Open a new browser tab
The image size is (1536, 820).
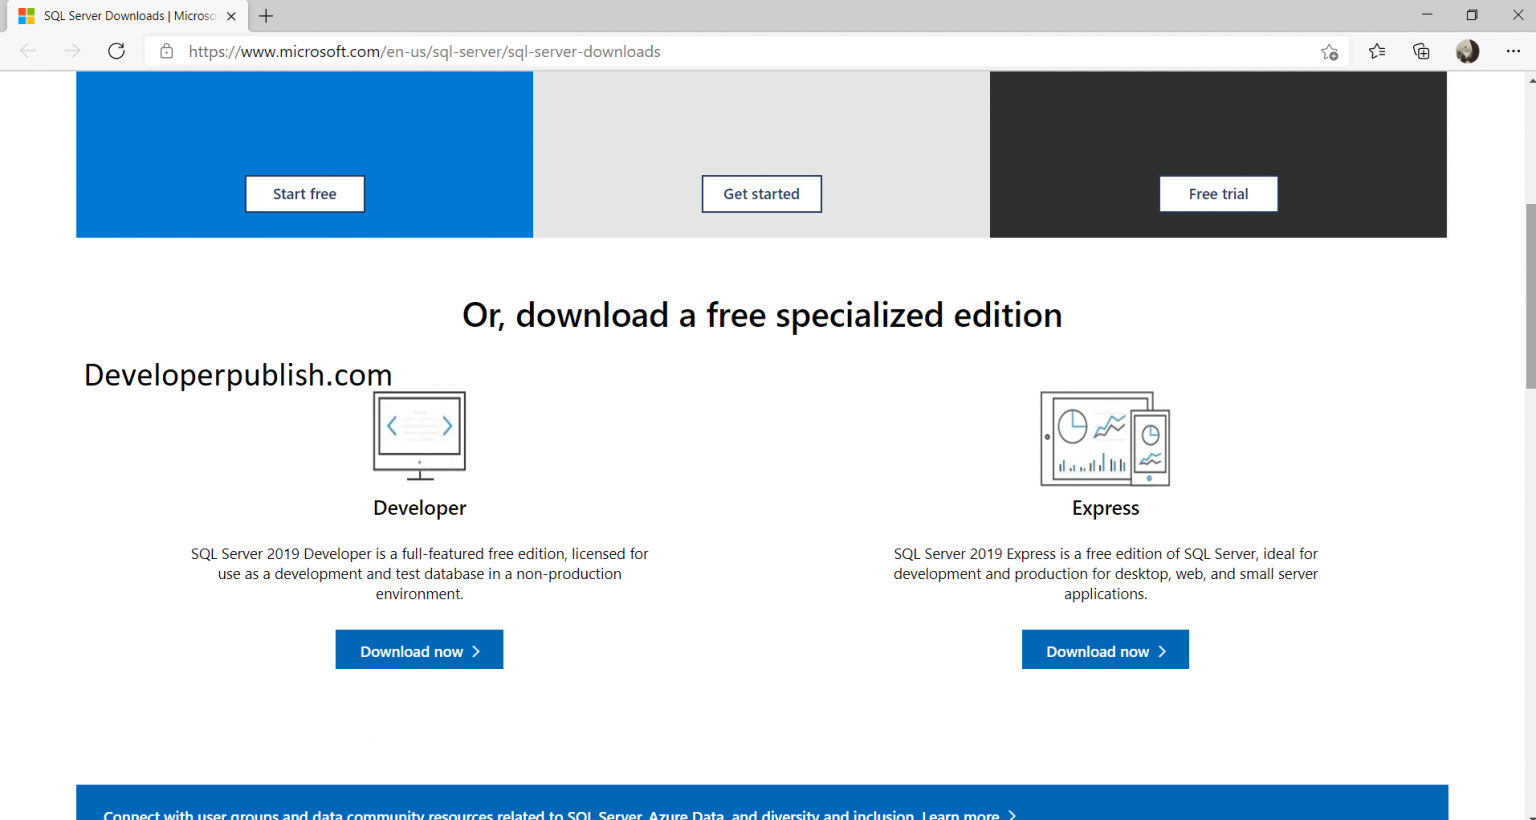pyautogui.click(x=265, y=16)
